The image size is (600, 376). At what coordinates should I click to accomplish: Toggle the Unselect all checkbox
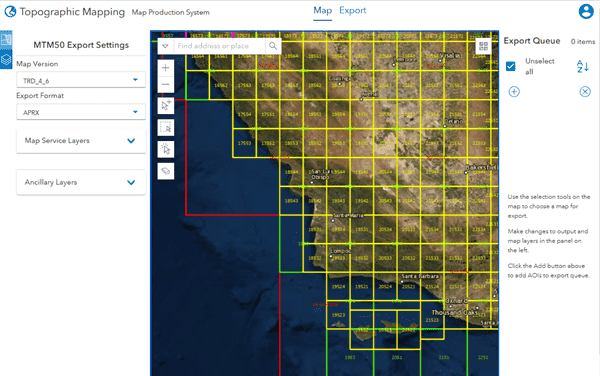click(510, 66)
